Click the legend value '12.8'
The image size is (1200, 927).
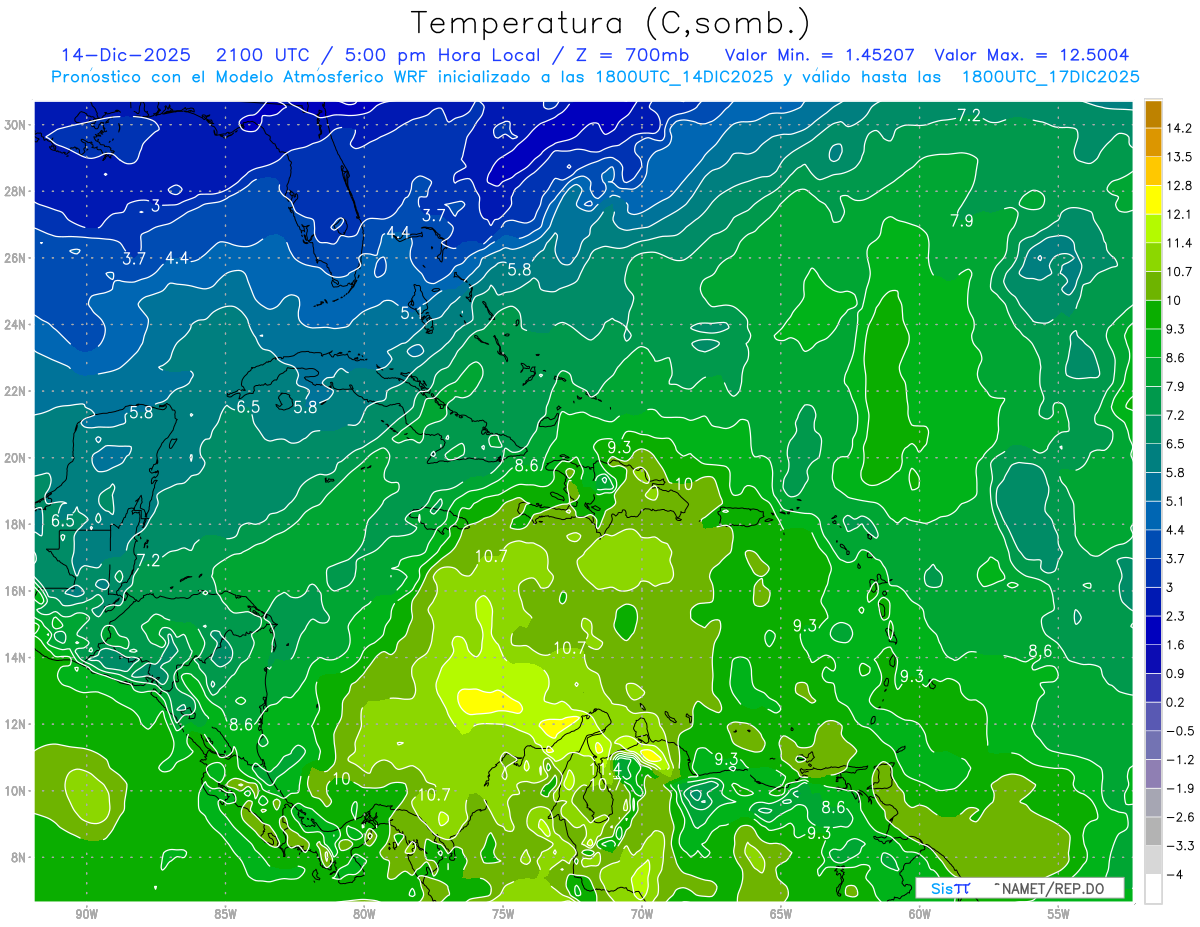point(1178,186)
